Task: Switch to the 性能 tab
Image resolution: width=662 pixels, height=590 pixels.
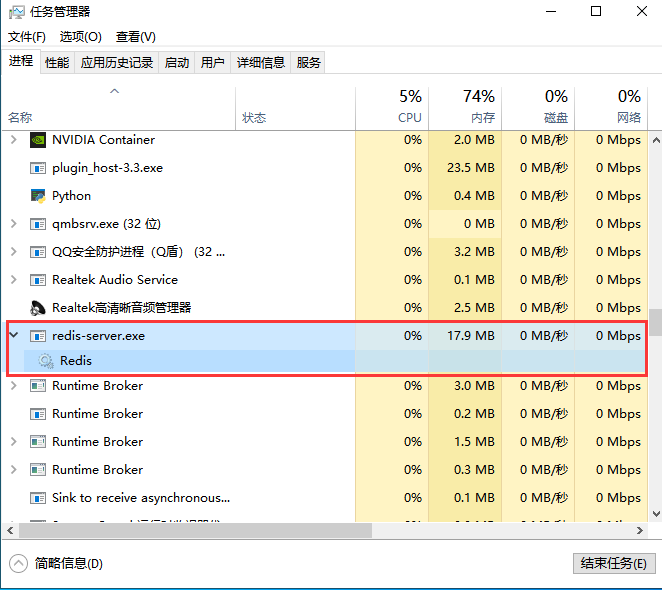Action: pos(57,62)
